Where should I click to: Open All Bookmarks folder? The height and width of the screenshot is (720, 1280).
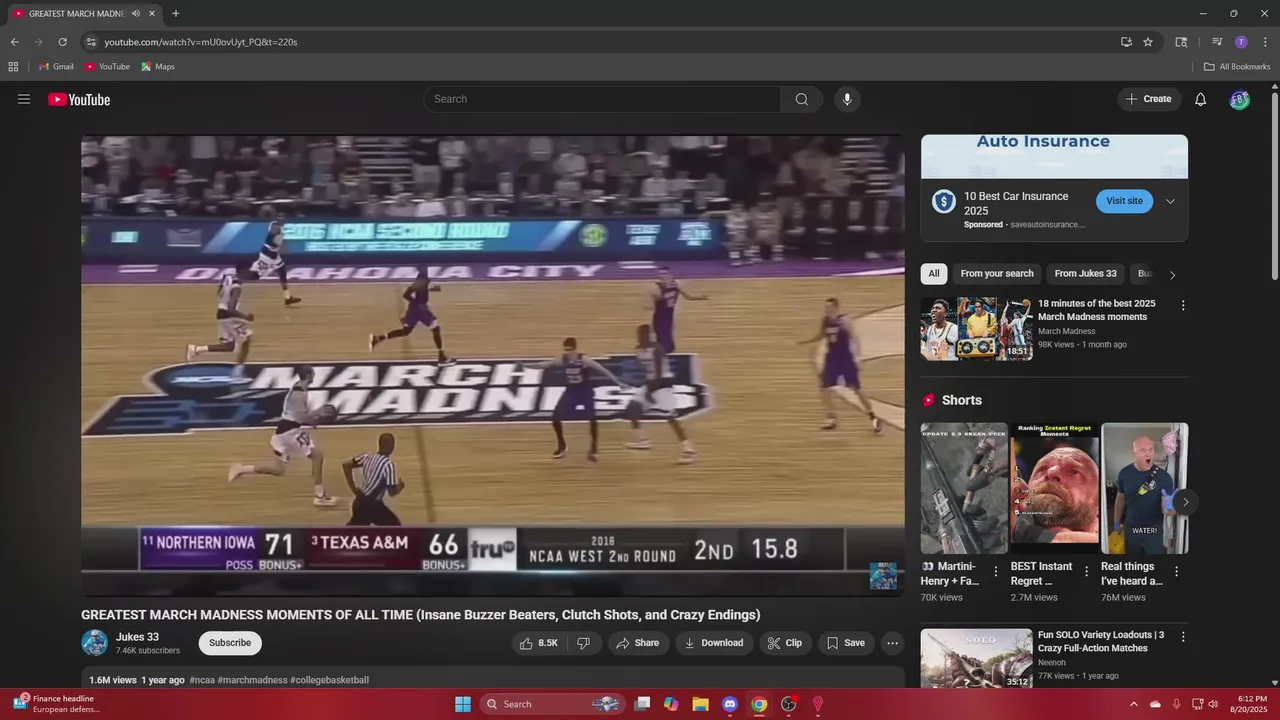[1237, 67]
